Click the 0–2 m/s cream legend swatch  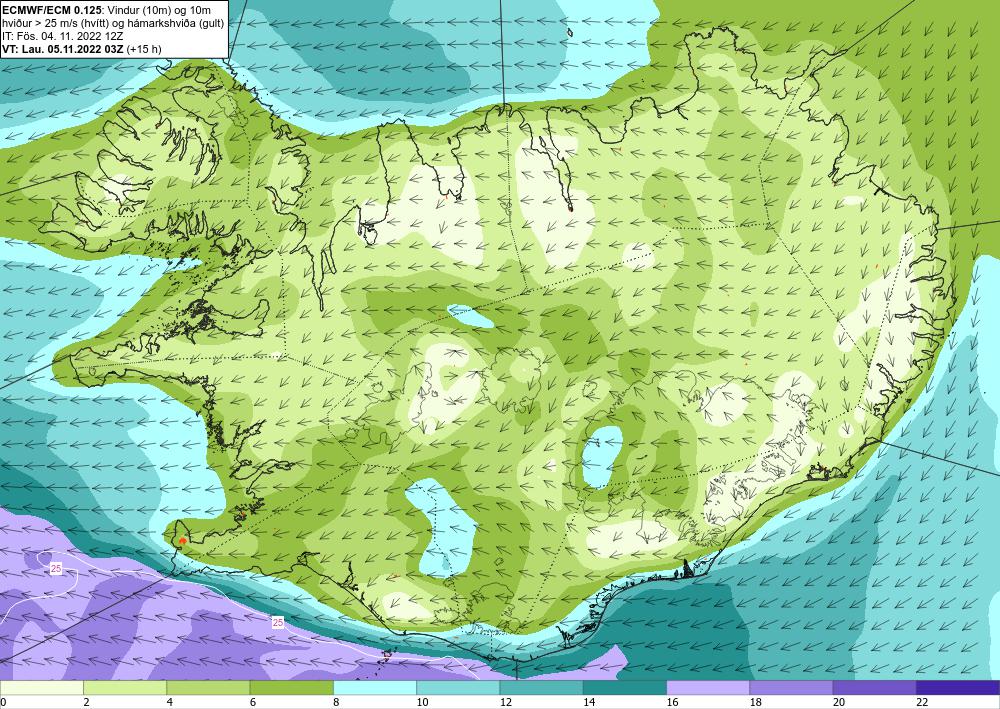point(41,688)
